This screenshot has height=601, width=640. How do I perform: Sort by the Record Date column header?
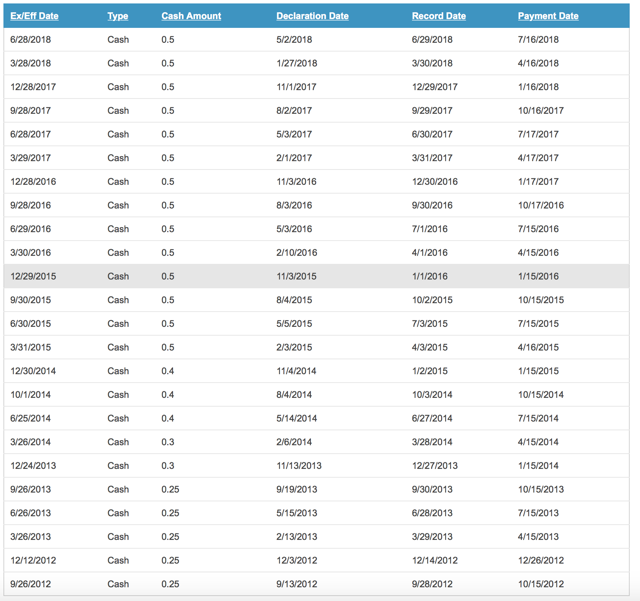coord(439,16)
